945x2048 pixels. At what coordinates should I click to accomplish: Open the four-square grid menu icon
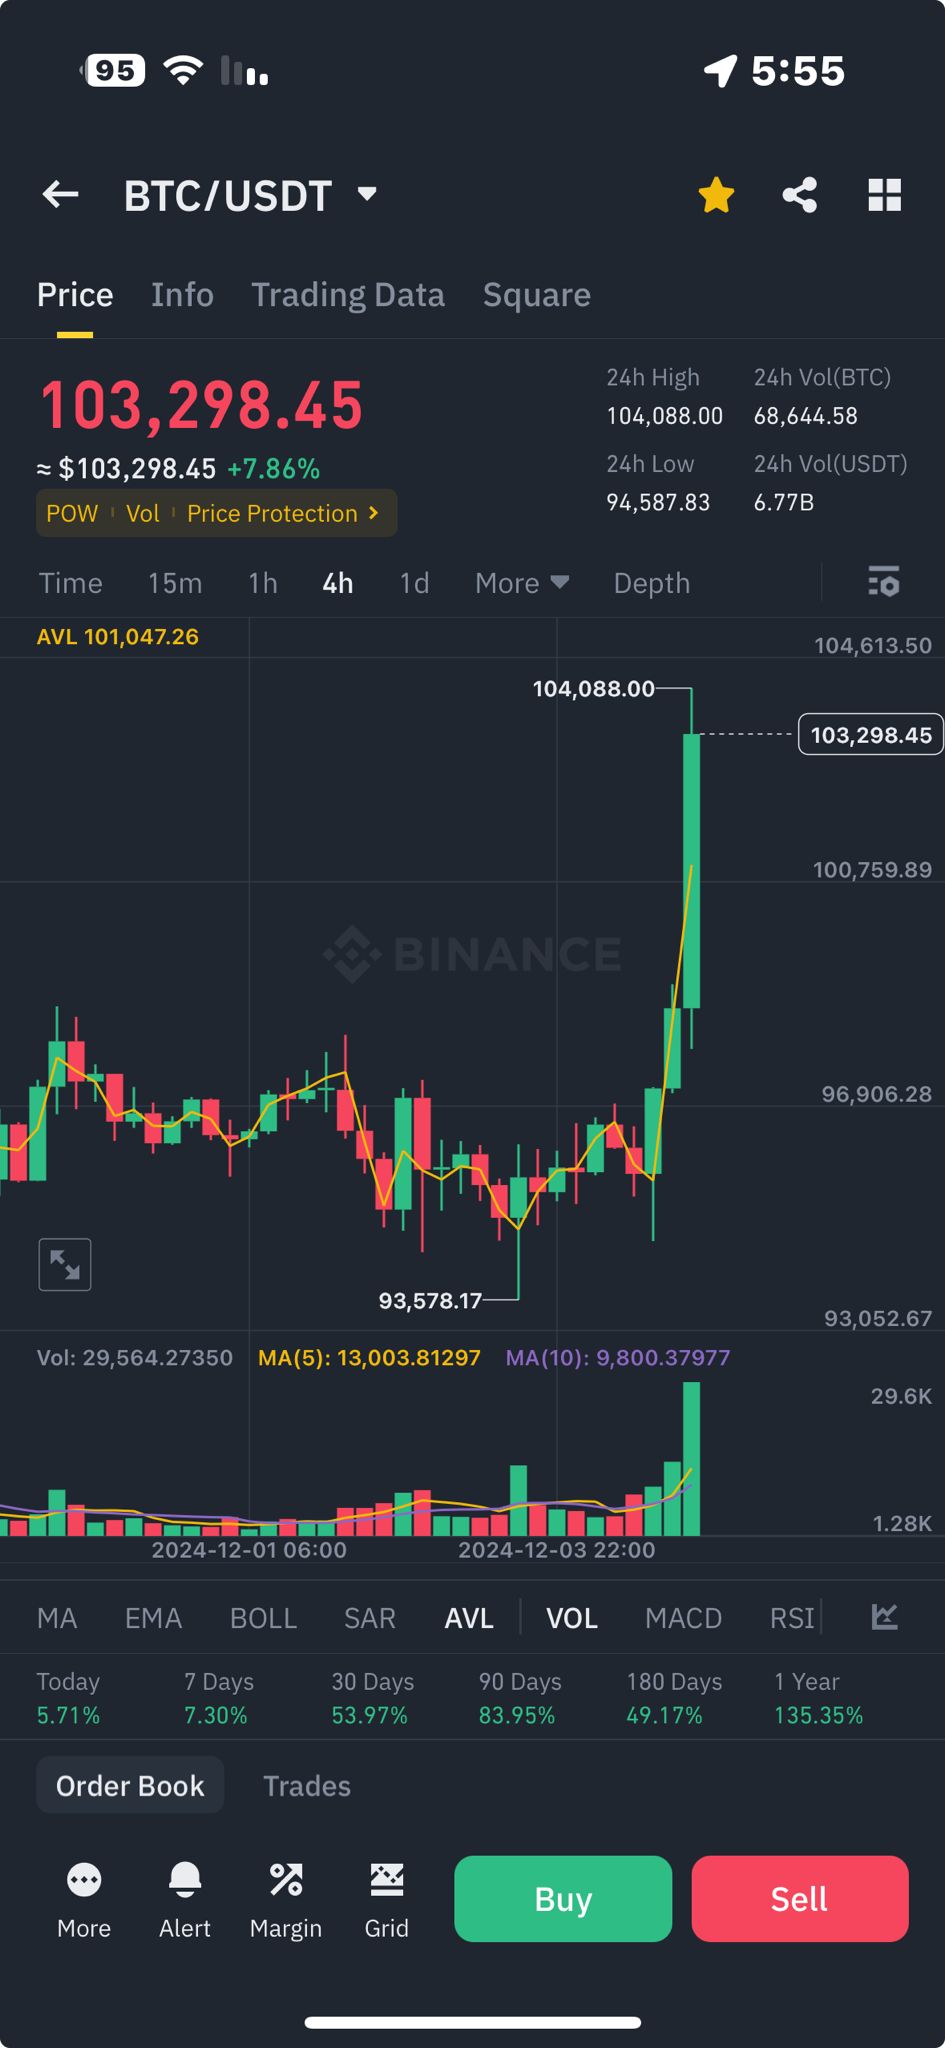point(884,195)
